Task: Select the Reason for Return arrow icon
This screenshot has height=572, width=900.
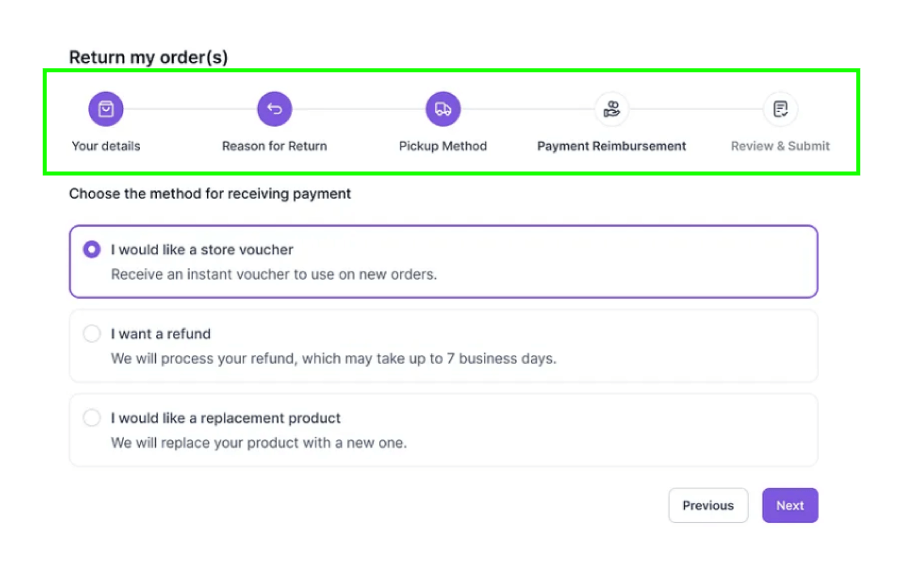Action: (x=274, y=108)
